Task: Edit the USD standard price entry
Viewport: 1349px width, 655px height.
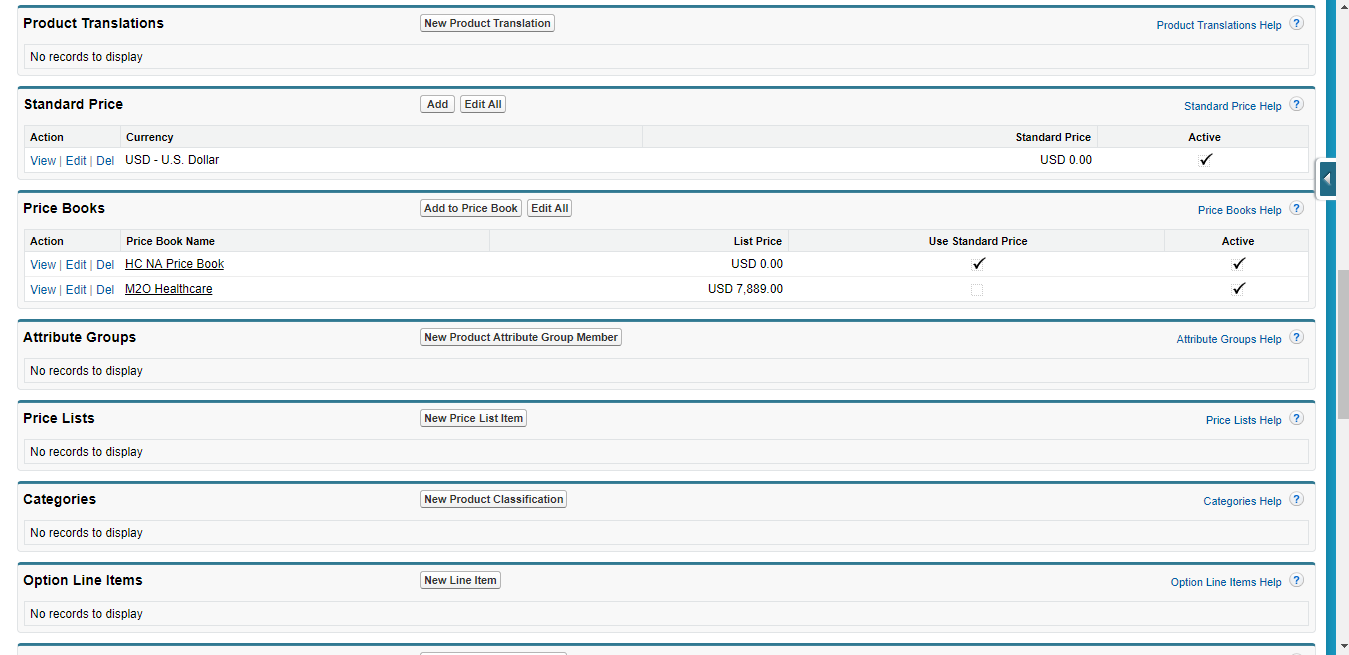Action: coord(76,161)
